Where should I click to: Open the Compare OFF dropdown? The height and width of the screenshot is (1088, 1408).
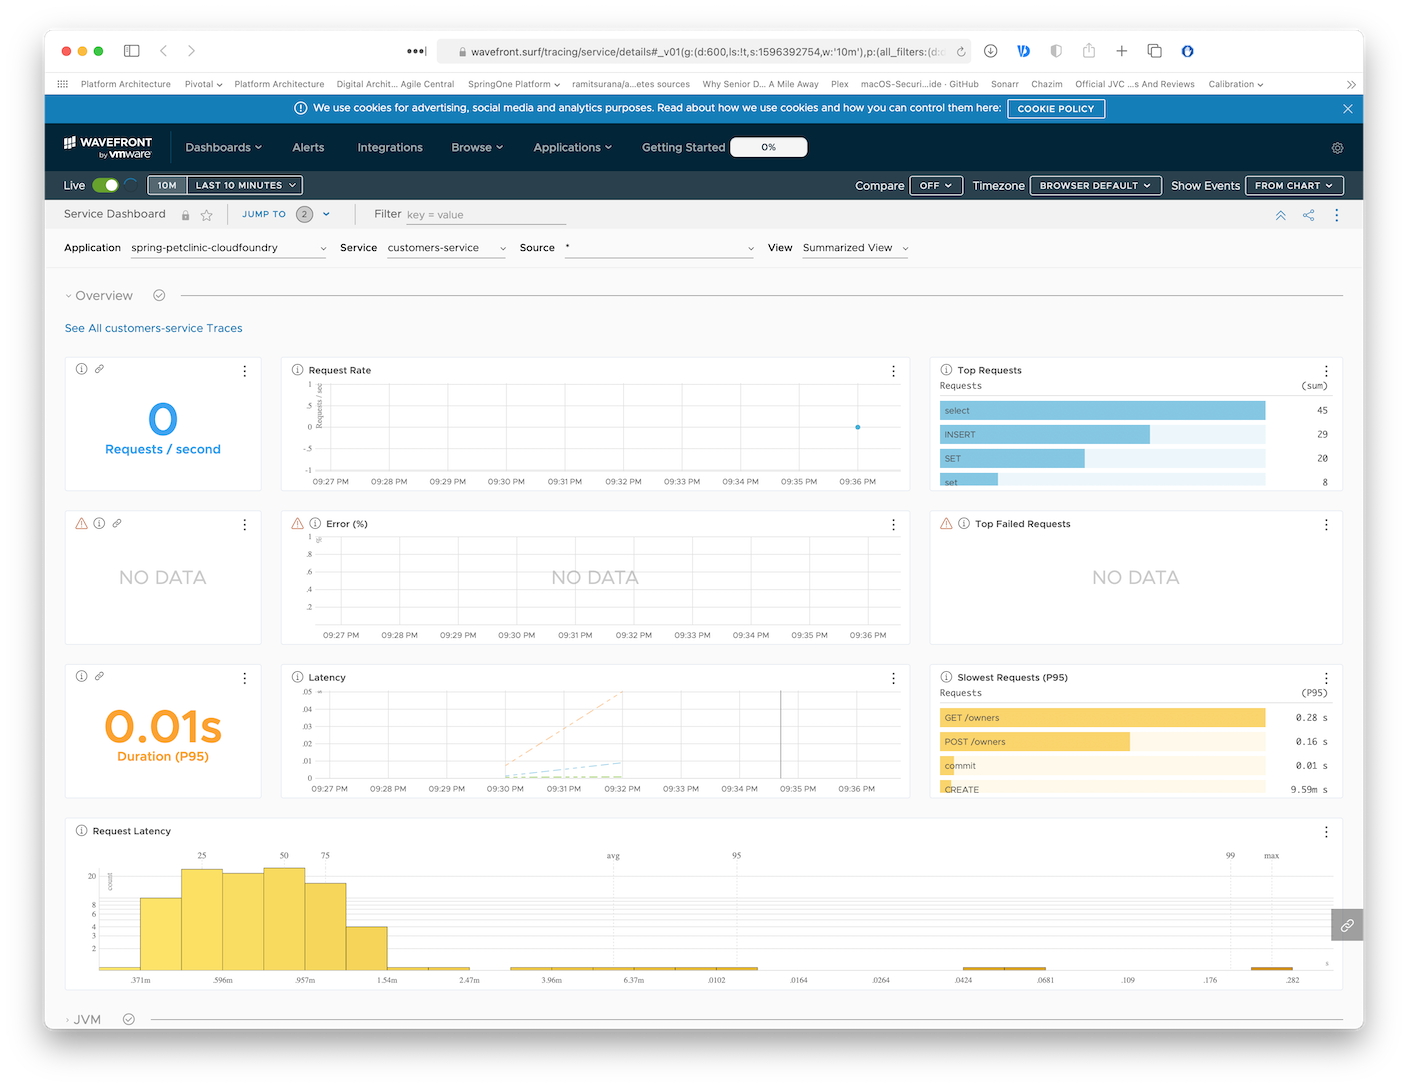(x=936, y=186)
